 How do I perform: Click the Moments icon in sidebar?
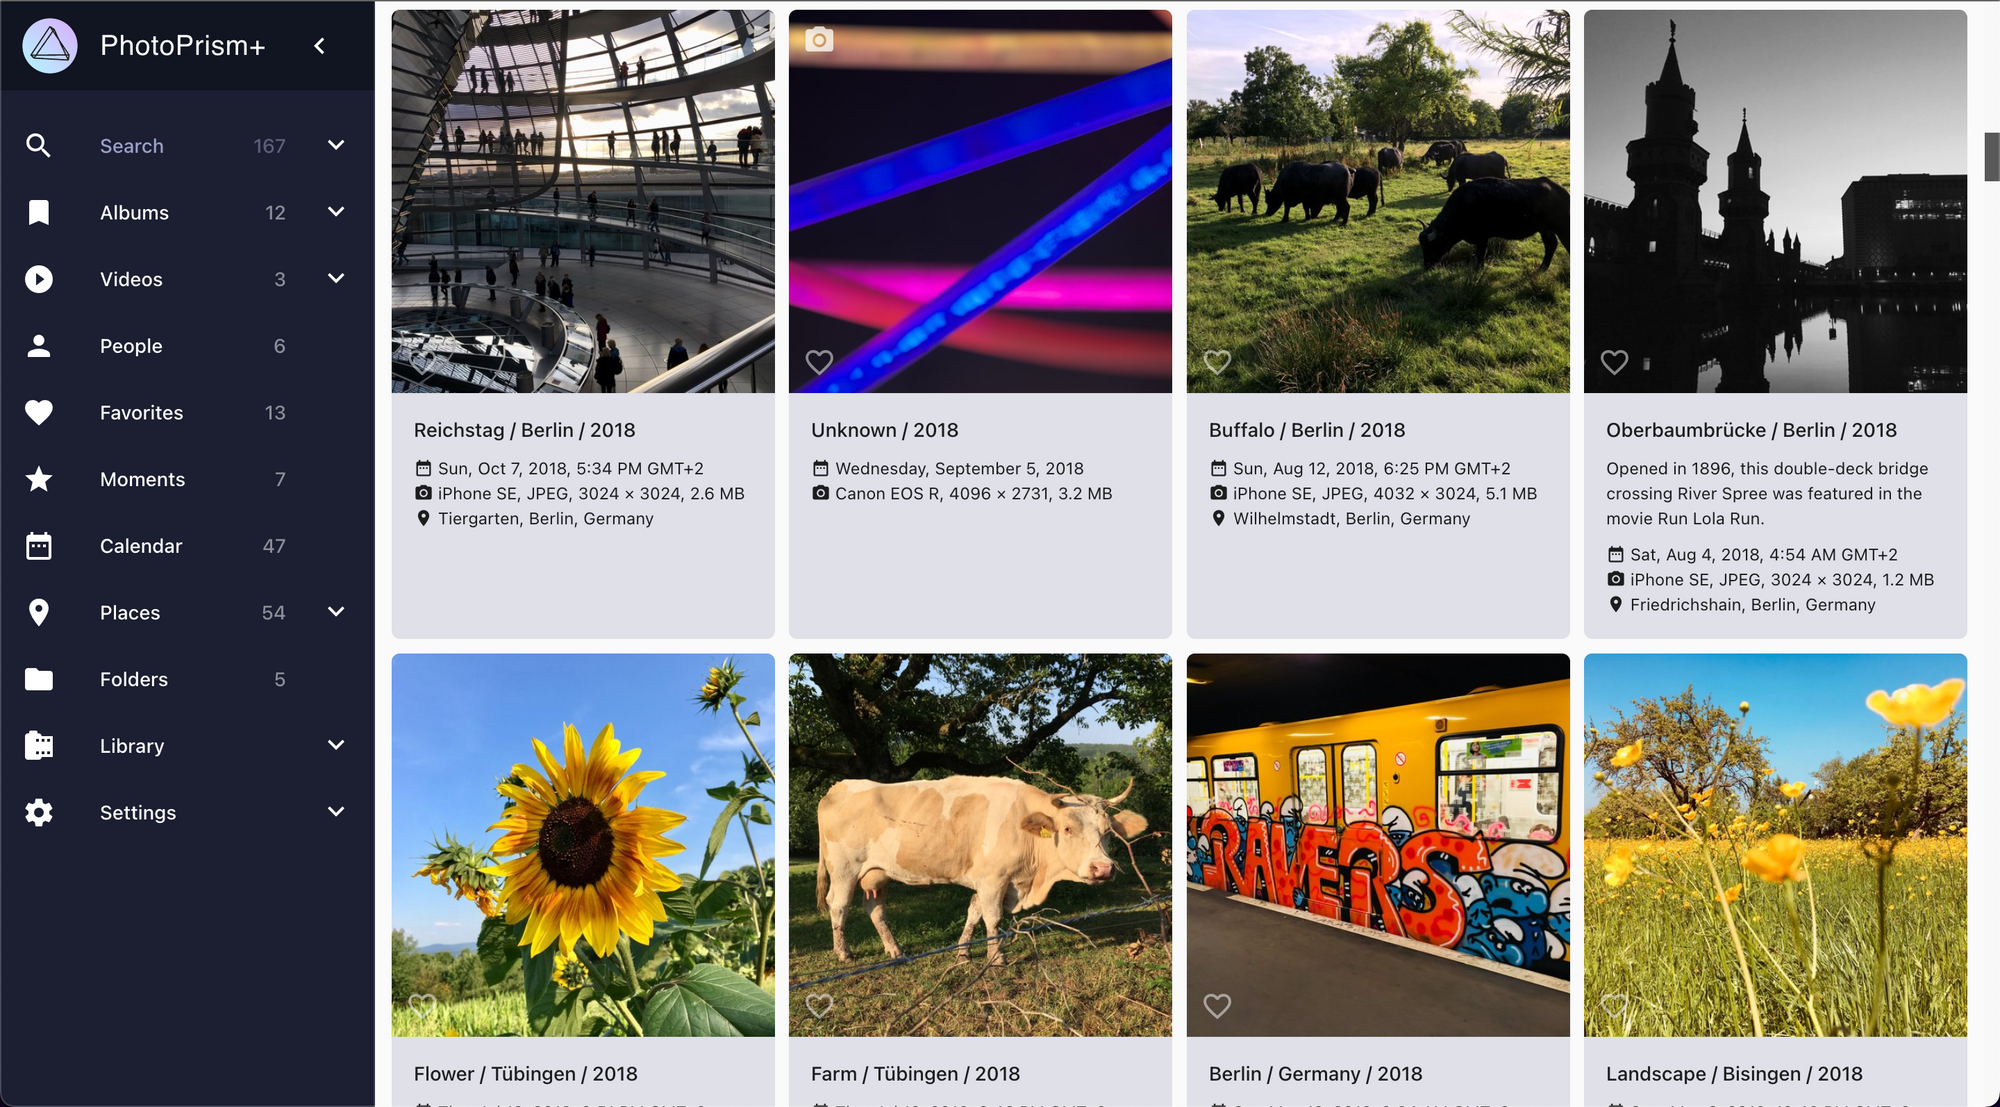pyautogui.click(x=40, y=479)
